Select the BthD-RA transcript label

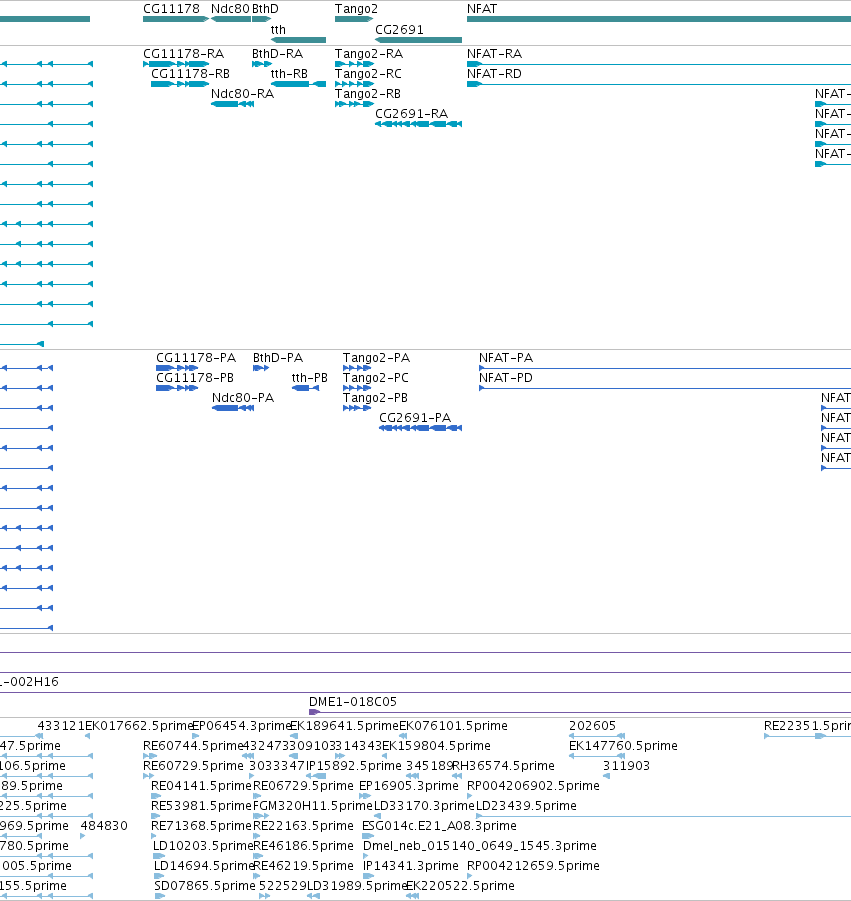[278, 54]
